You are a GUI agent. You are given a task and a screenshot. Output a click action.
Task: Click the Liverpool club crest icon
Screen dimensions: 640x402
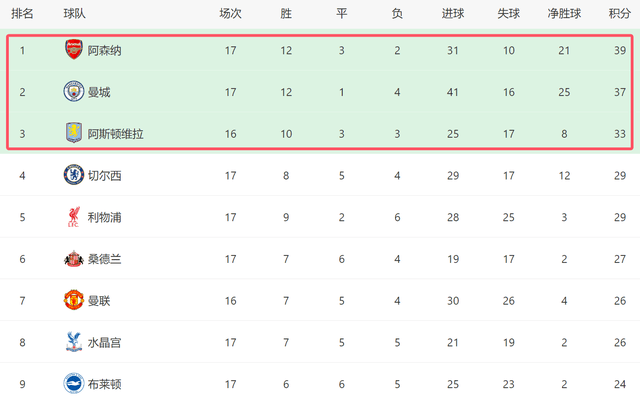point(73,217)
